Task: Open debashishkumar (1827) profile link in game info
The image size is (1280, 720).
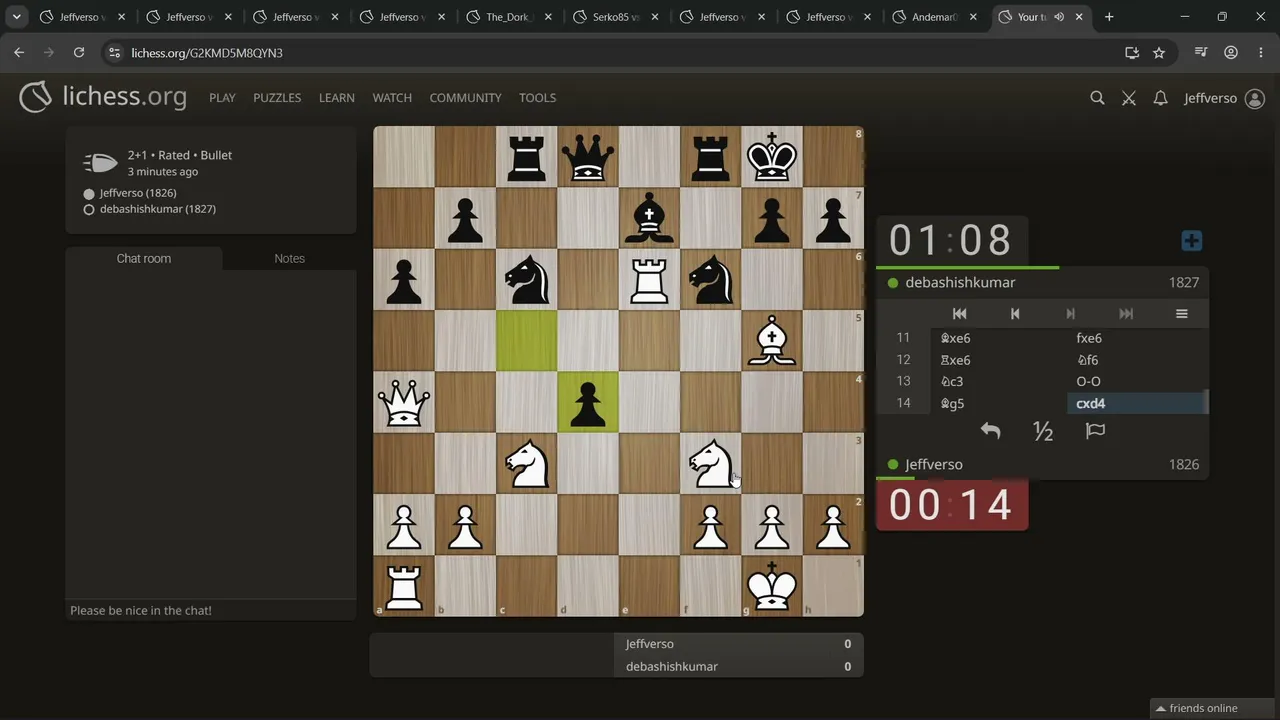Action: 158,209
